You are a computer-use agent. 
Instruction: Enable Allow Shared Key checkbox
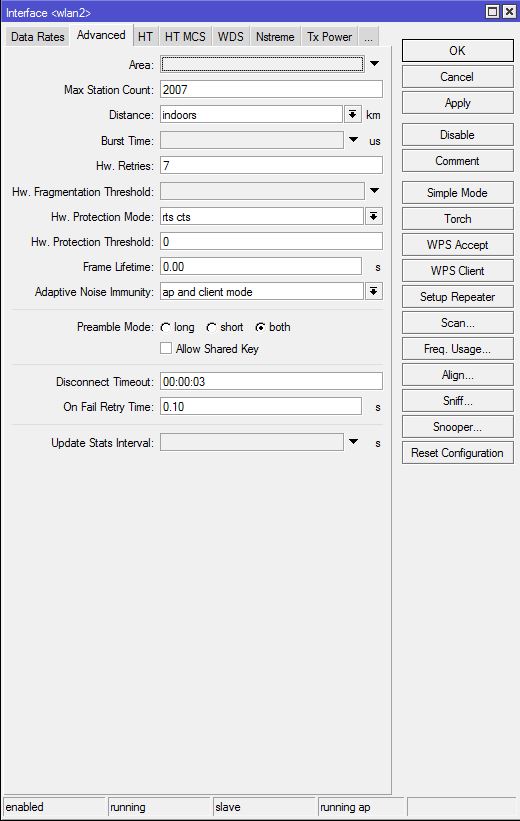tap(166, 348)
